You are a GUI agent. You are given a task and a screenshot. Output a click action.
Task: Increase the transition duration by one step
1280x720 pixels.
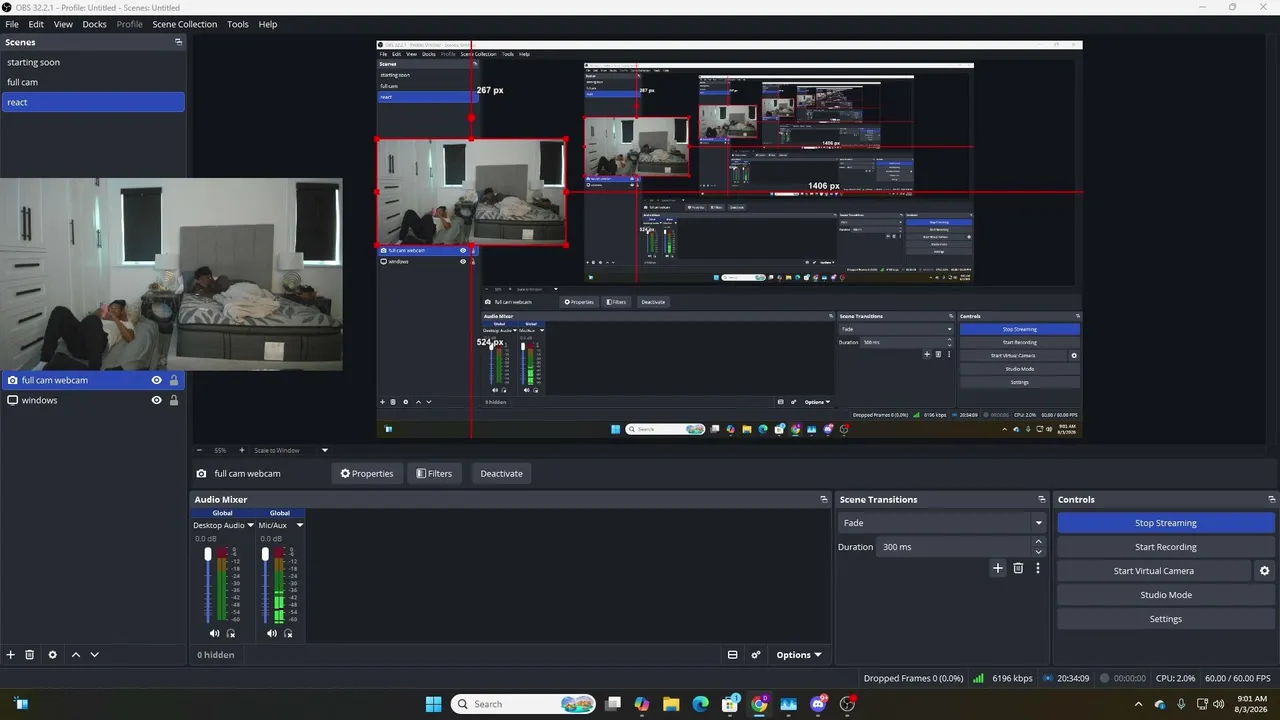coord(1038,542)
